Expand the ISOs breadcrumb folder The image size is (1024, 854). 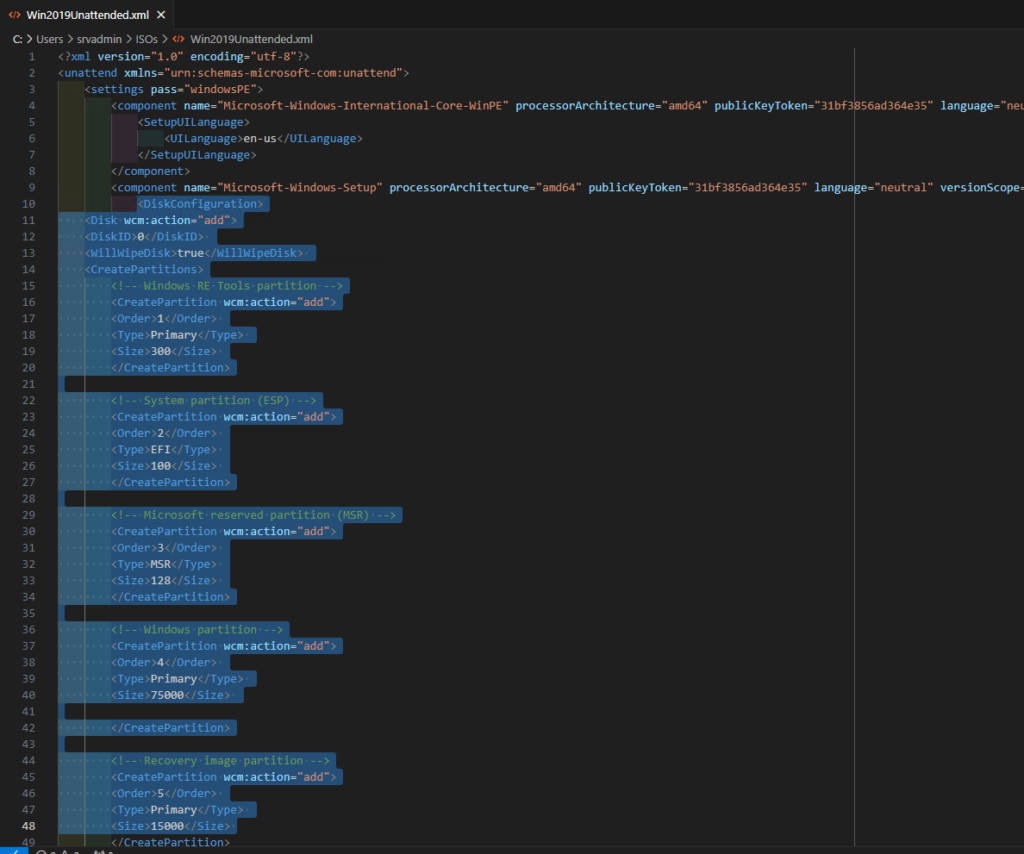[x=148, y=39]
